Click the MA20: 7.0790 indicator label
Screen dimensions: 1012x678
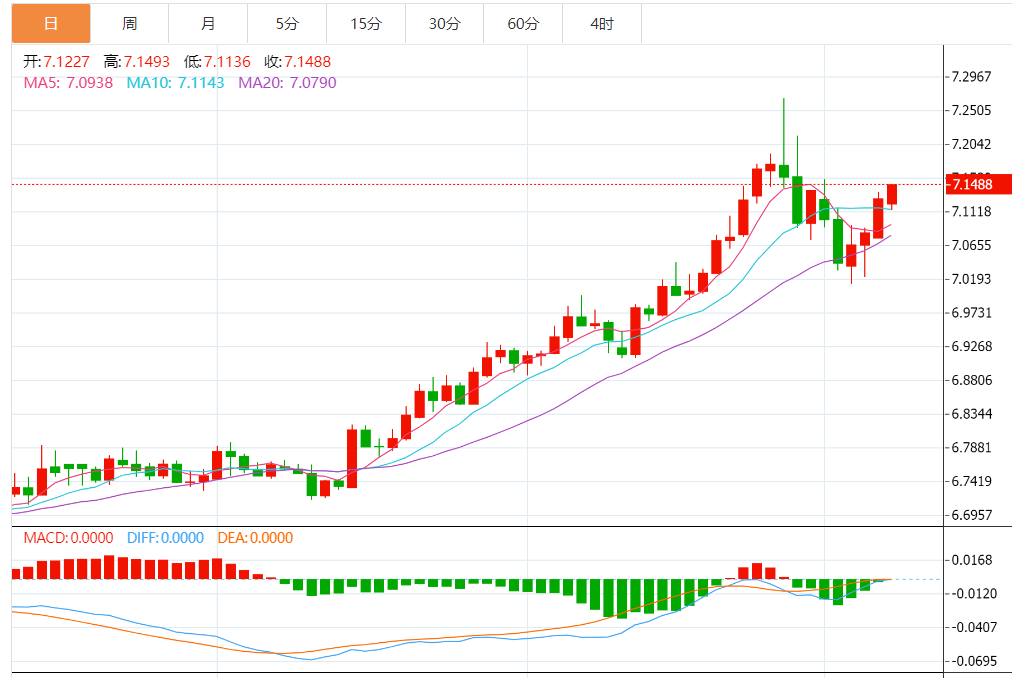click(x=287, y=83)
